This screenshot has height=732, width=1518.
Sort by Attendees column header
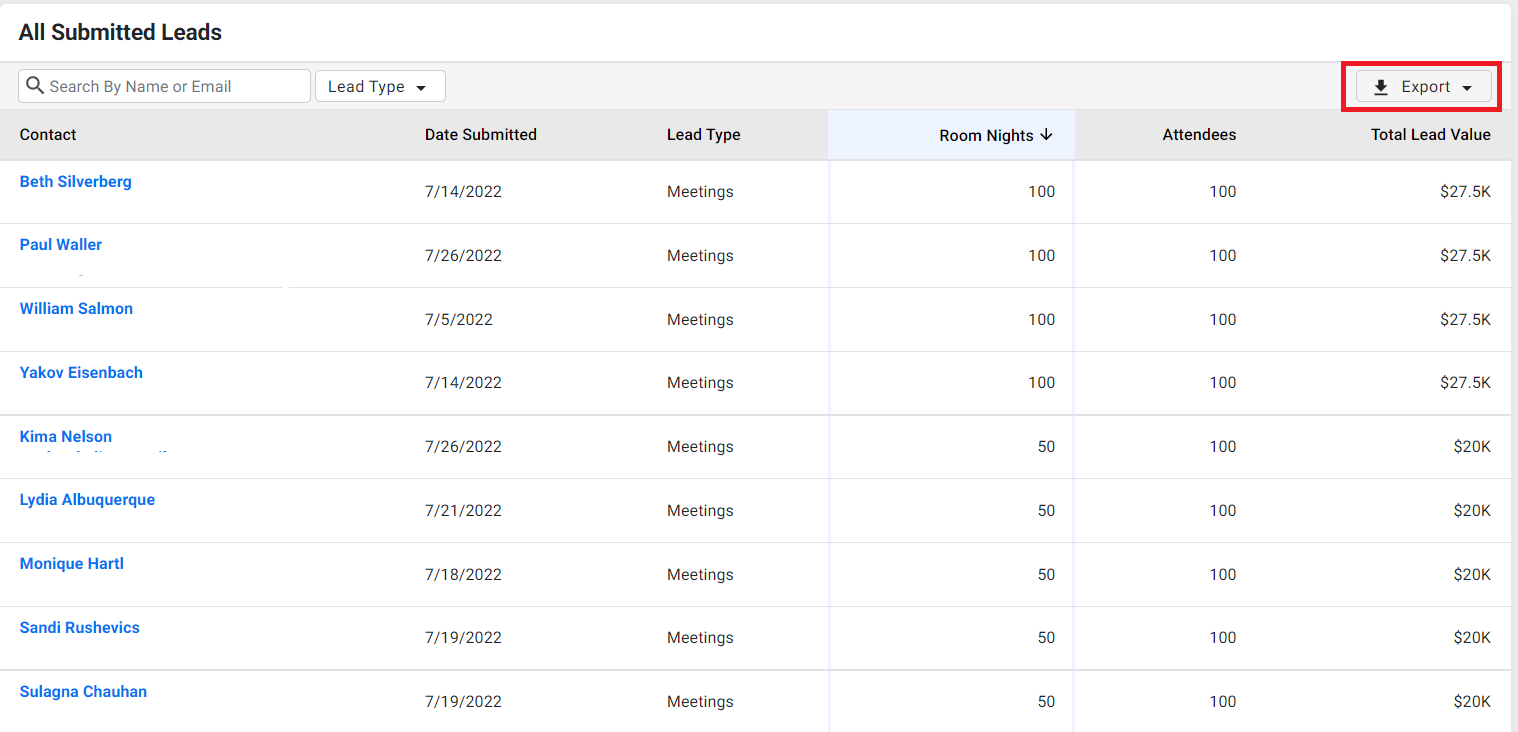pyautogui.click(x=1199, y=134)
